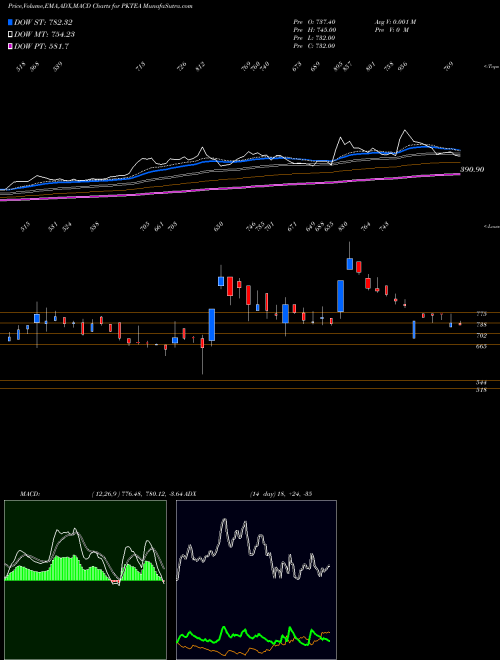
Task: Click the highest peak of white price line
Action: pos(405,130)
